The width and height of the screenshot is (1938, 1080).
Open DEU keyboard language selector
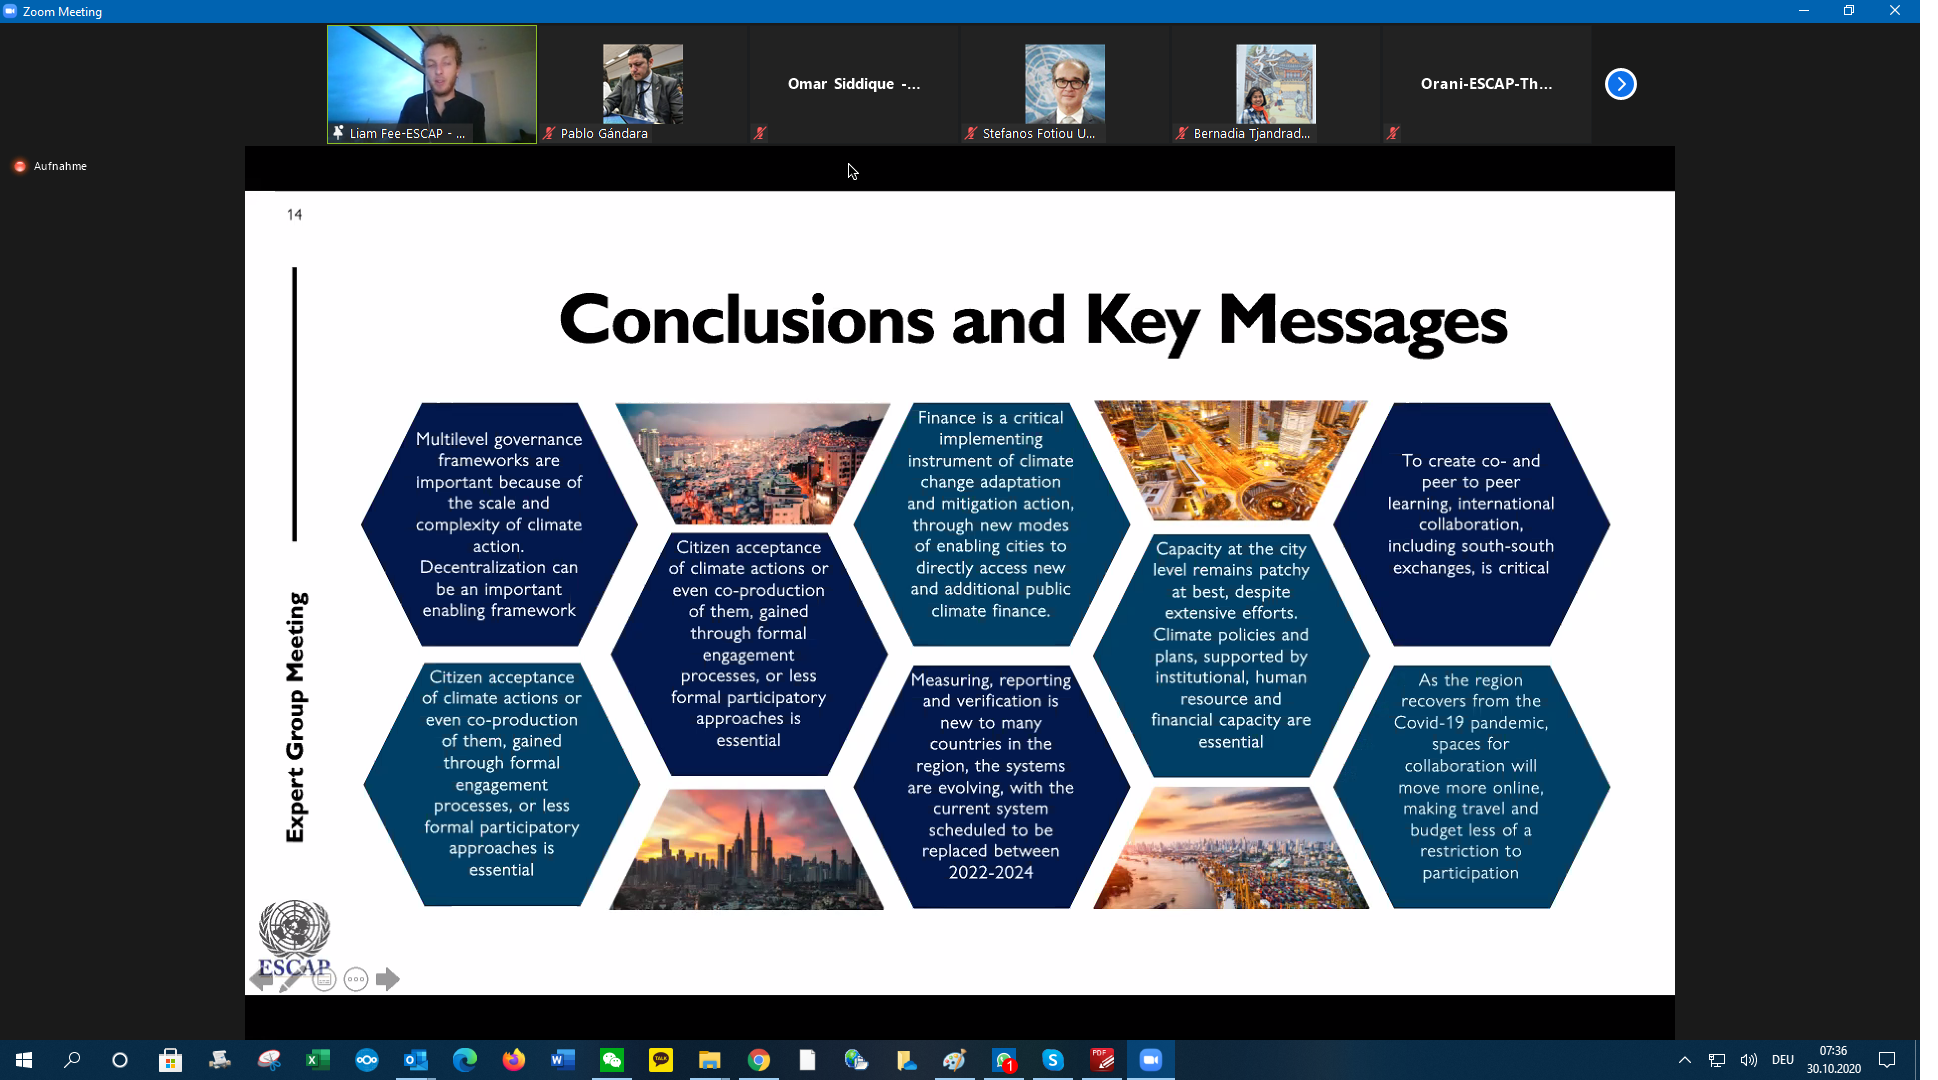tap(1782, 1060)
